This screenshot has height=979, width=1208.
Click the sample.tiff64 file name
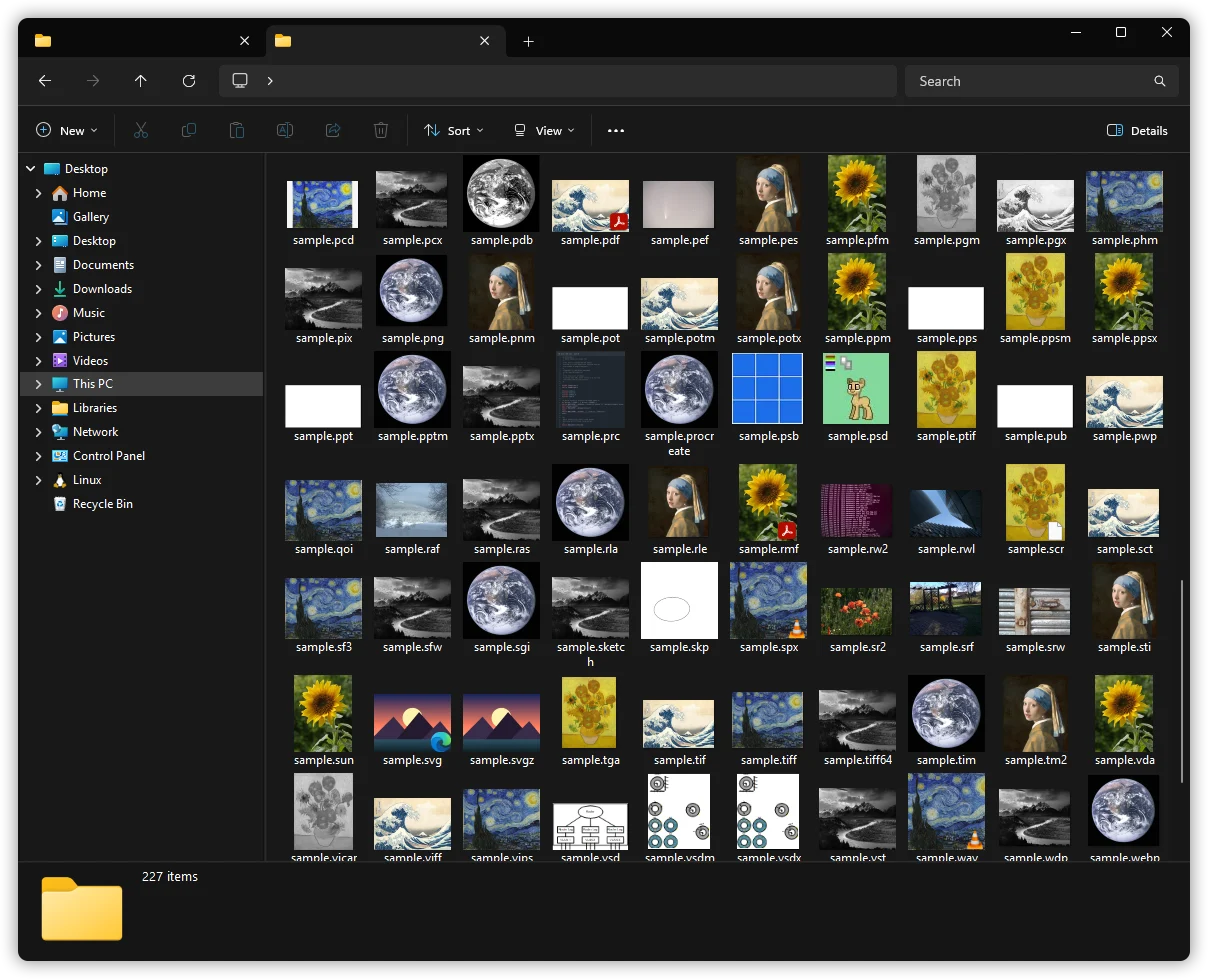pyautogui.click(x=857, y=760)
